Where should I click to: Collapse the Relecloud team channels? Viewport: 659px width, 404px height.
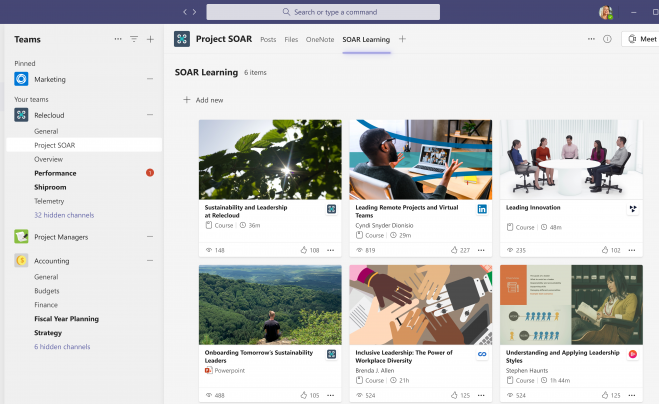point(150,115)
